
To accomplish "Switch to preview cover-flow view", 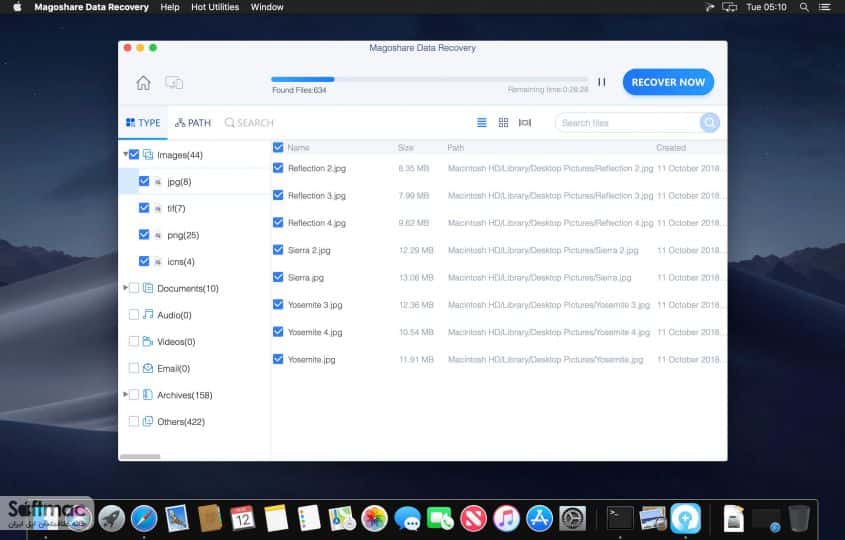I will 525,123.
